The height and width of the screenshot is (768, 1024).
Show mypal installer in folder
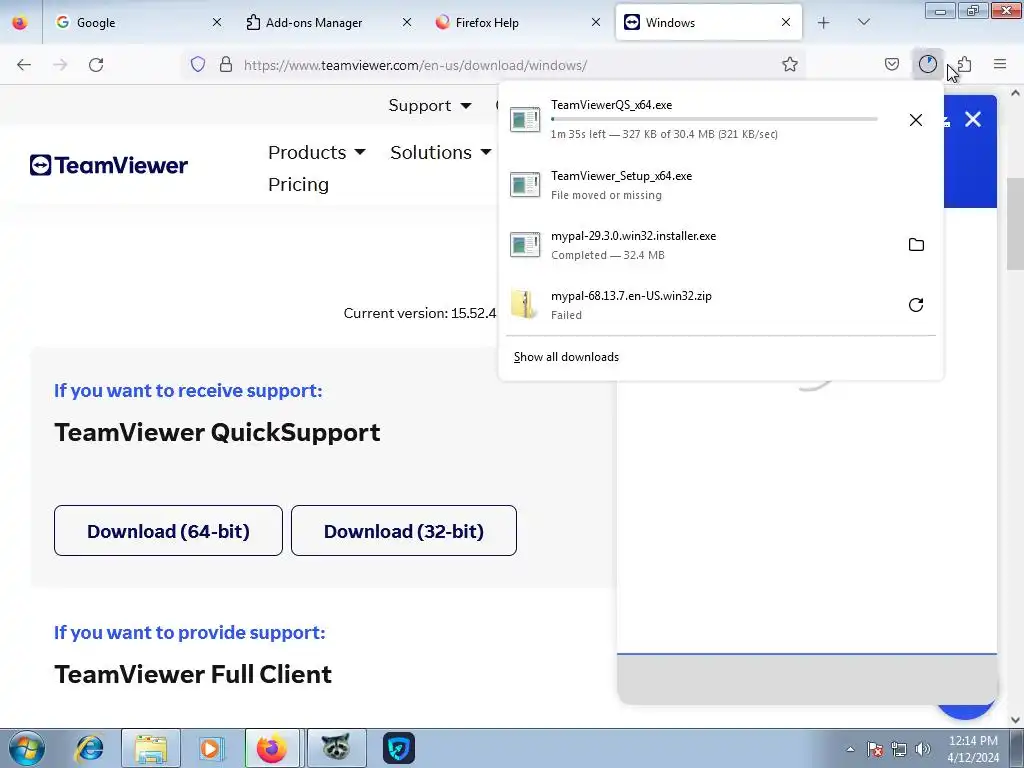916,245
